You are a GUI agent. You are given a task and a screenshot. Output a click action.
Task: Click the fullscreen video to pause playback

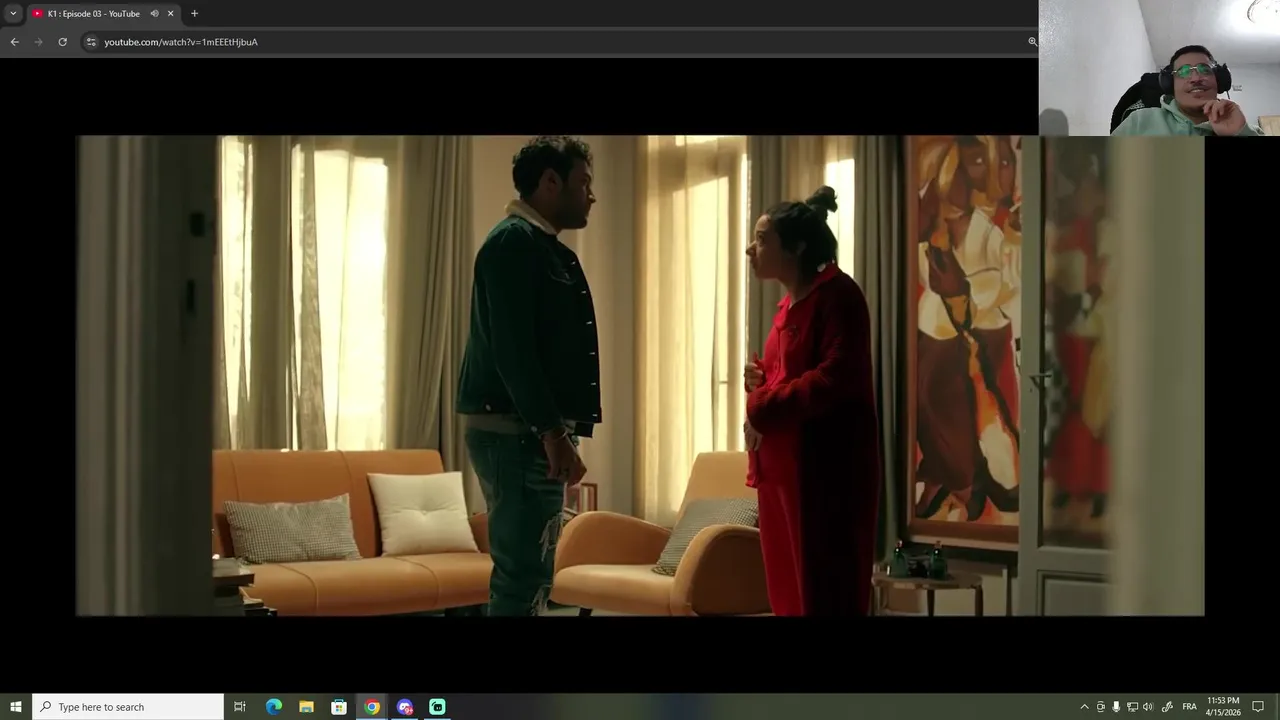pos(640,375)
